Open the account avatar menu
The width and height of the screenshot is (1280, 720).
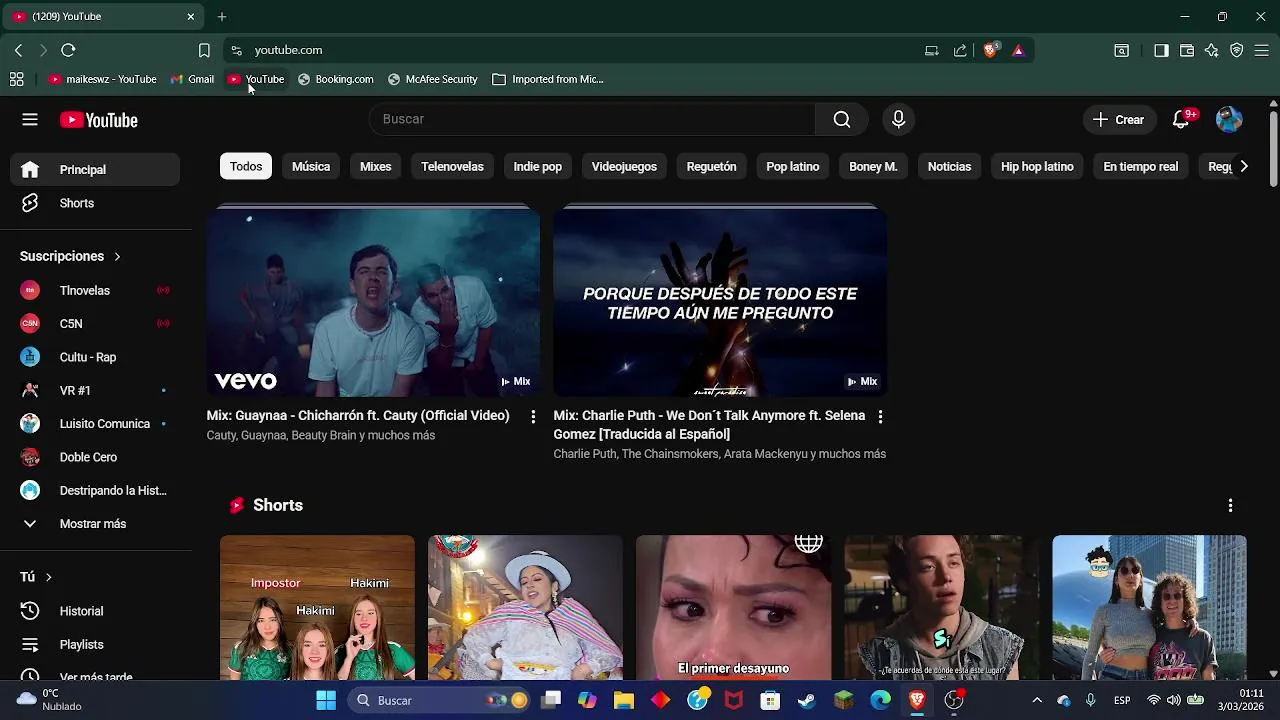(x=1229, y=120)
